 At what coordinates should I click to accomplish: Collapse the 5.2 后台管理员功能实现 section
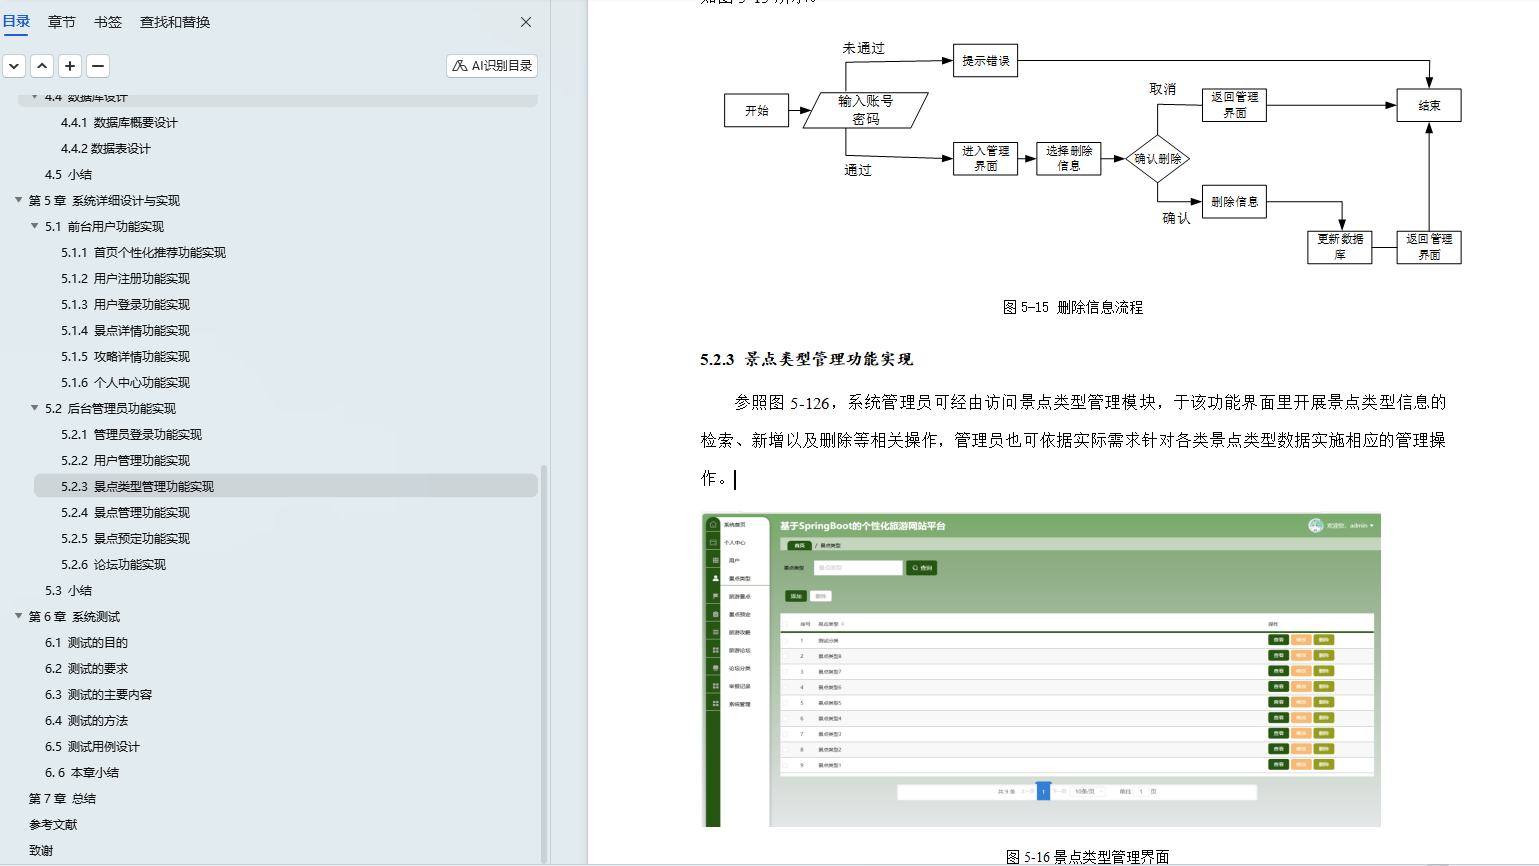(x=33, y=408)
